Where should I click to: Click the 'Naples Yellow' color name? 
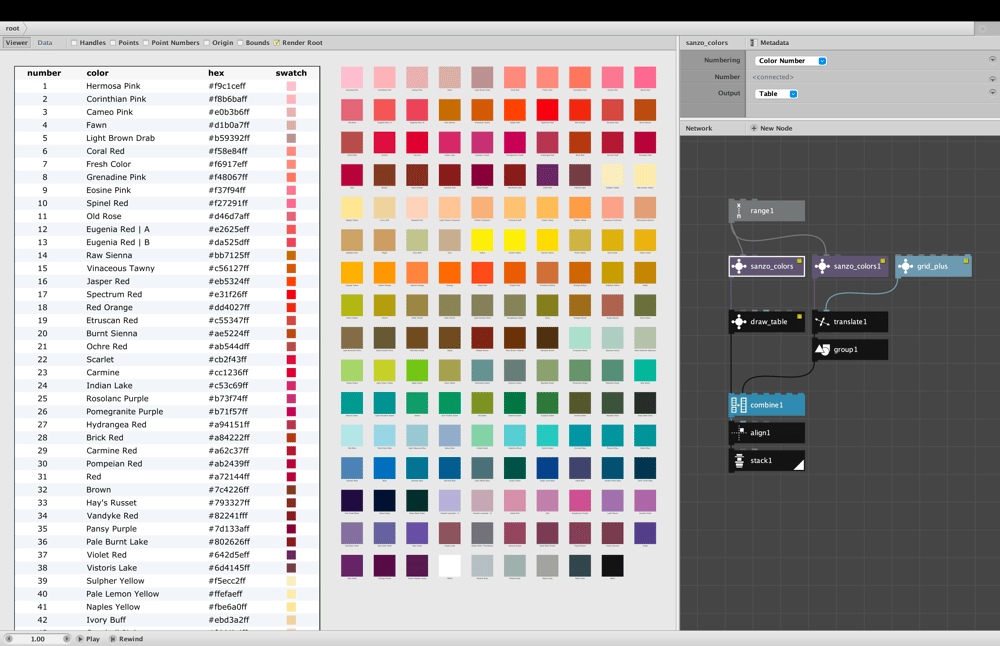tap(114, 607)
